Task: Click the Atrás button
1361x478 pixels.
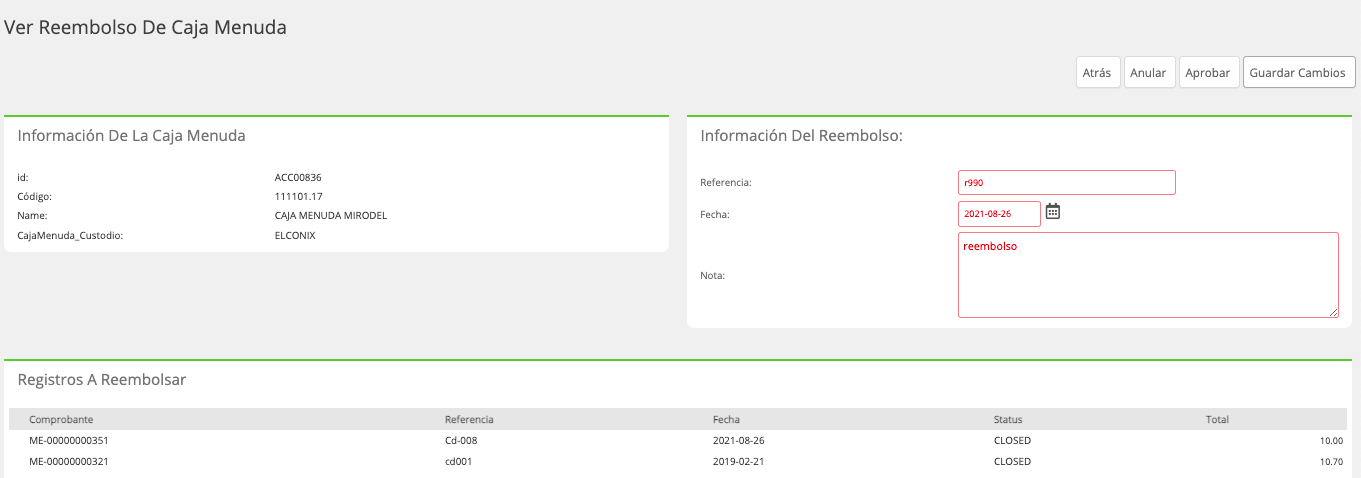Action: [1097, 72]
